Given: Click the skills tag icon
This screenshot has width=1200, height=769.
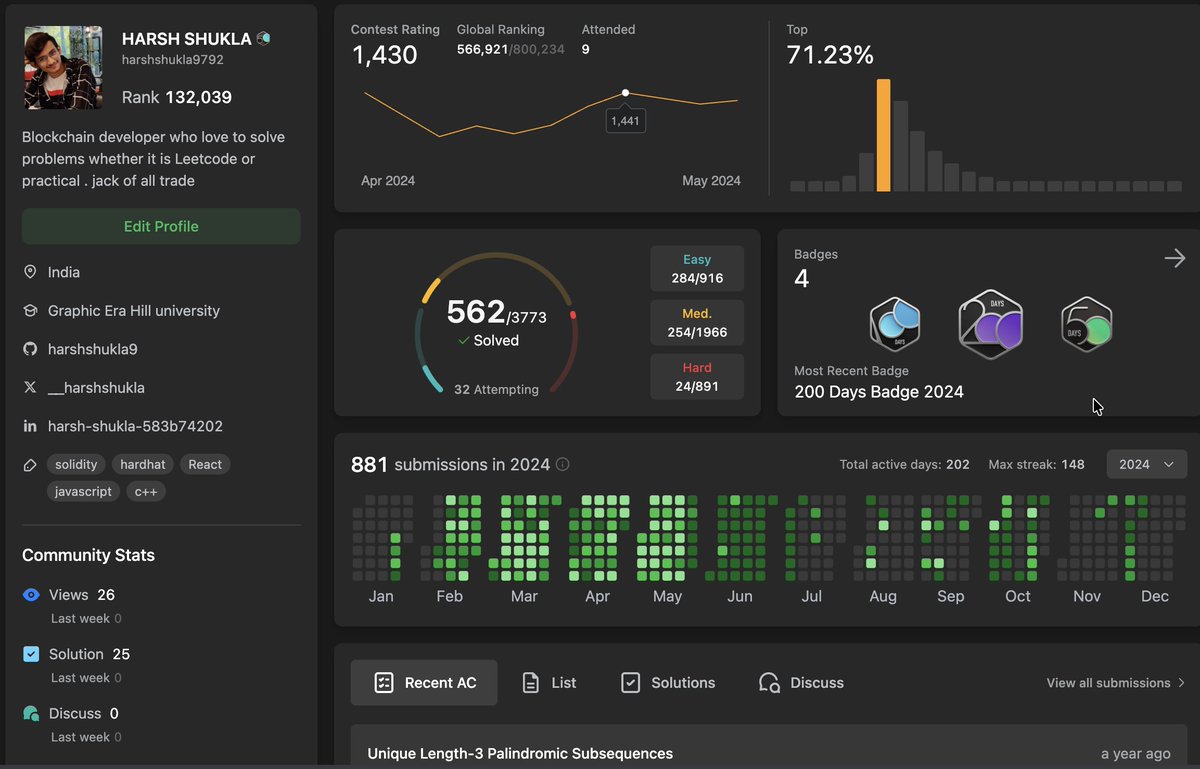Looking at the screenshot, I should 30,465.
